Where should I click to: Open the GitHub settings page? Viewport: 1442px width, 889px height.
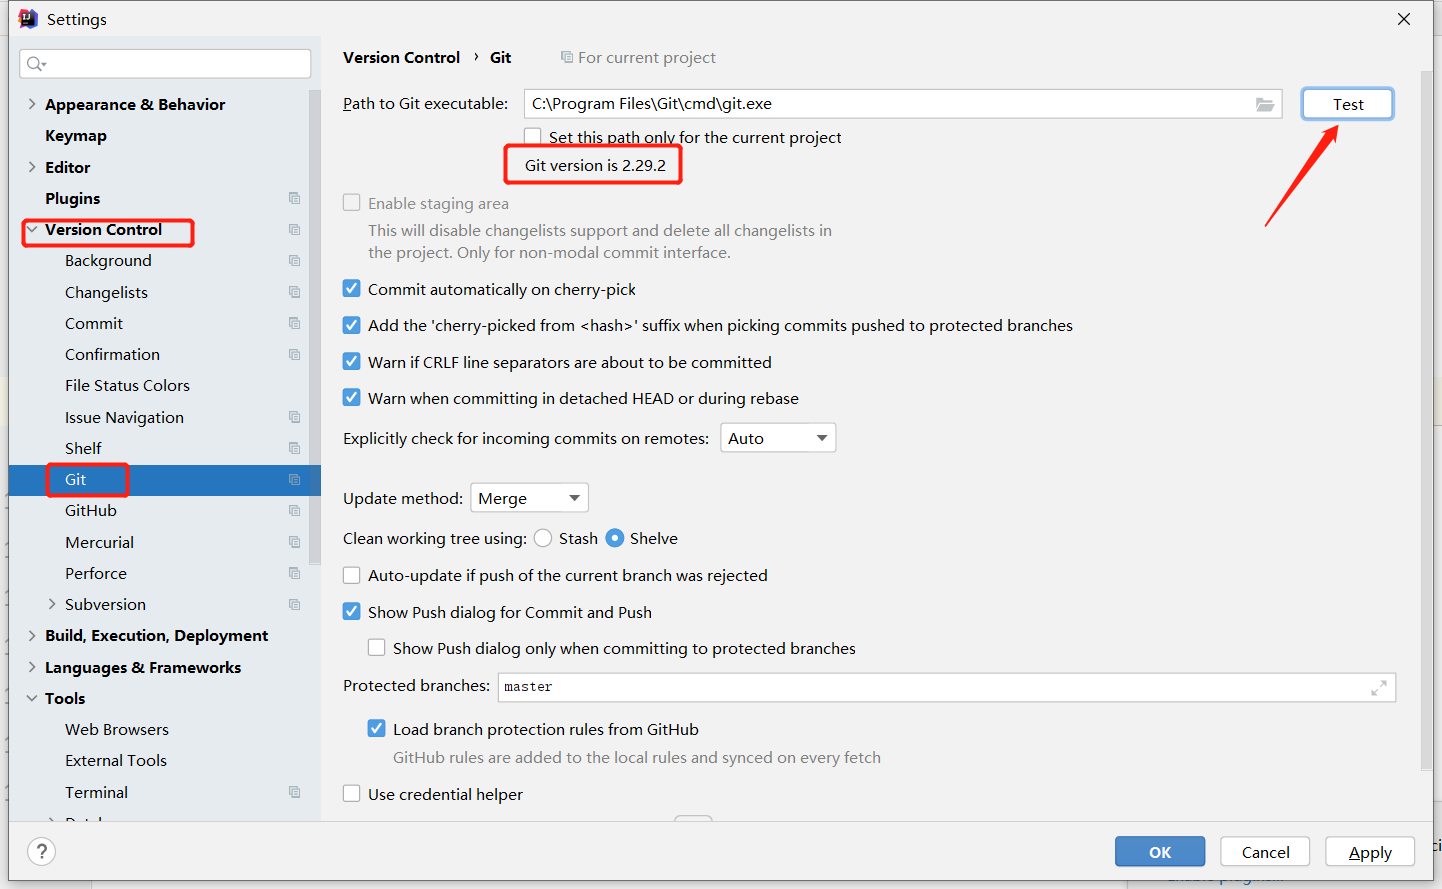91,510
